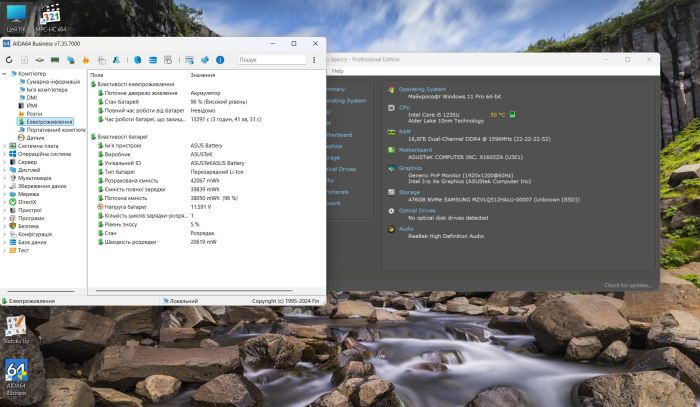Viewport: 700px width, 407px height.
Task: Click the gray window-copy toolbar icon
Action: (168, 60)
